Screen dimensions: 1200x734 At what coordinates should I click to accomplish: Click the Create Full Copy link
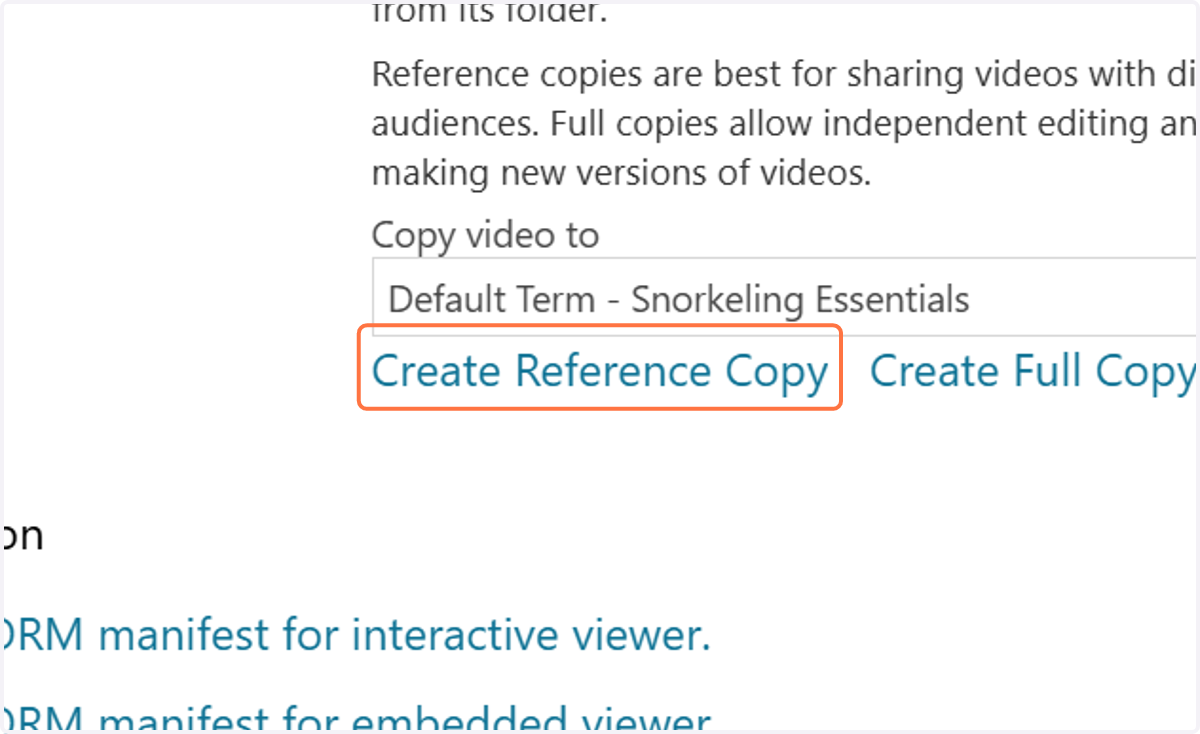click(1033, 371)
